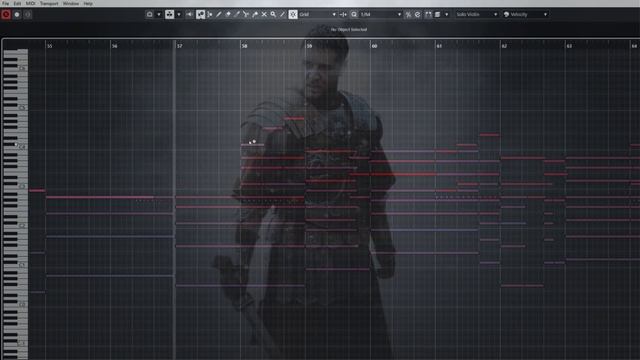
Task: Toggle the red Solo Editor button
Action: point(6,14)
